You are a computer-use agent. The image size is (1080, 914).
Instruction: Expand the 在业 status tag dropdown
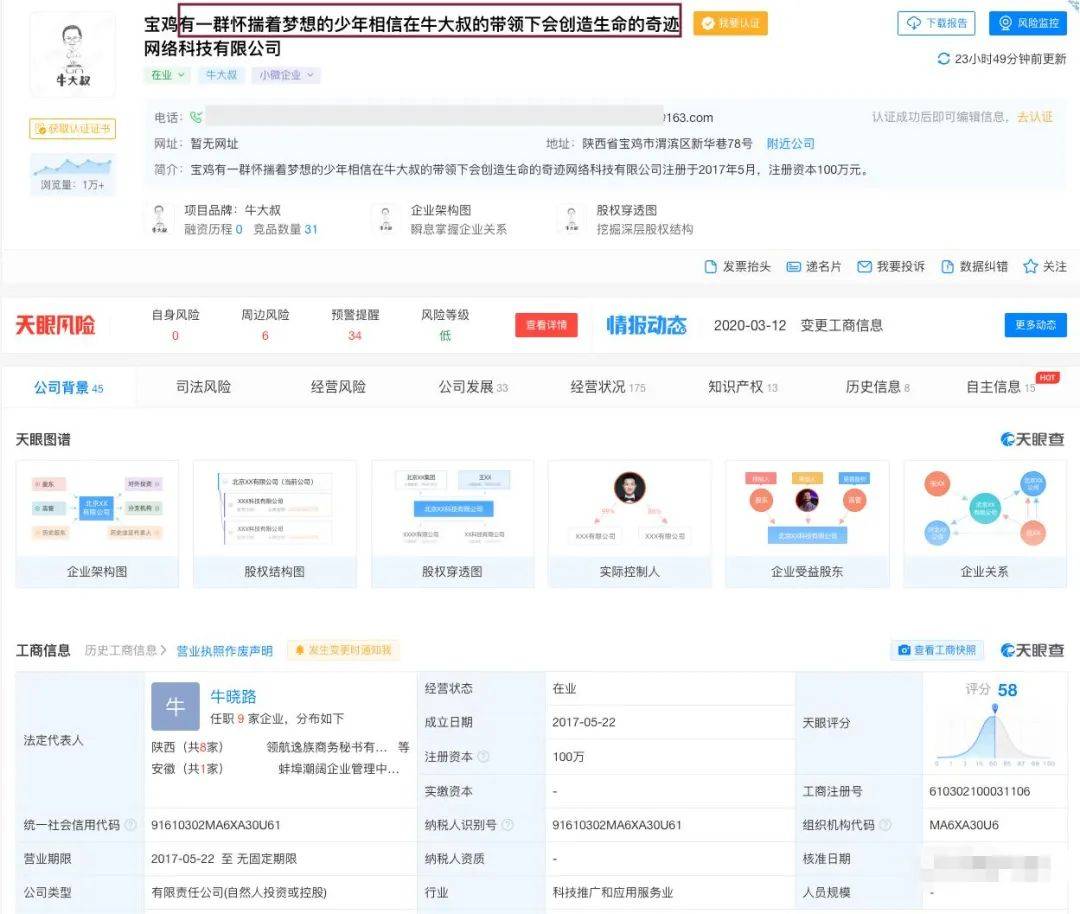coord(182,75)
